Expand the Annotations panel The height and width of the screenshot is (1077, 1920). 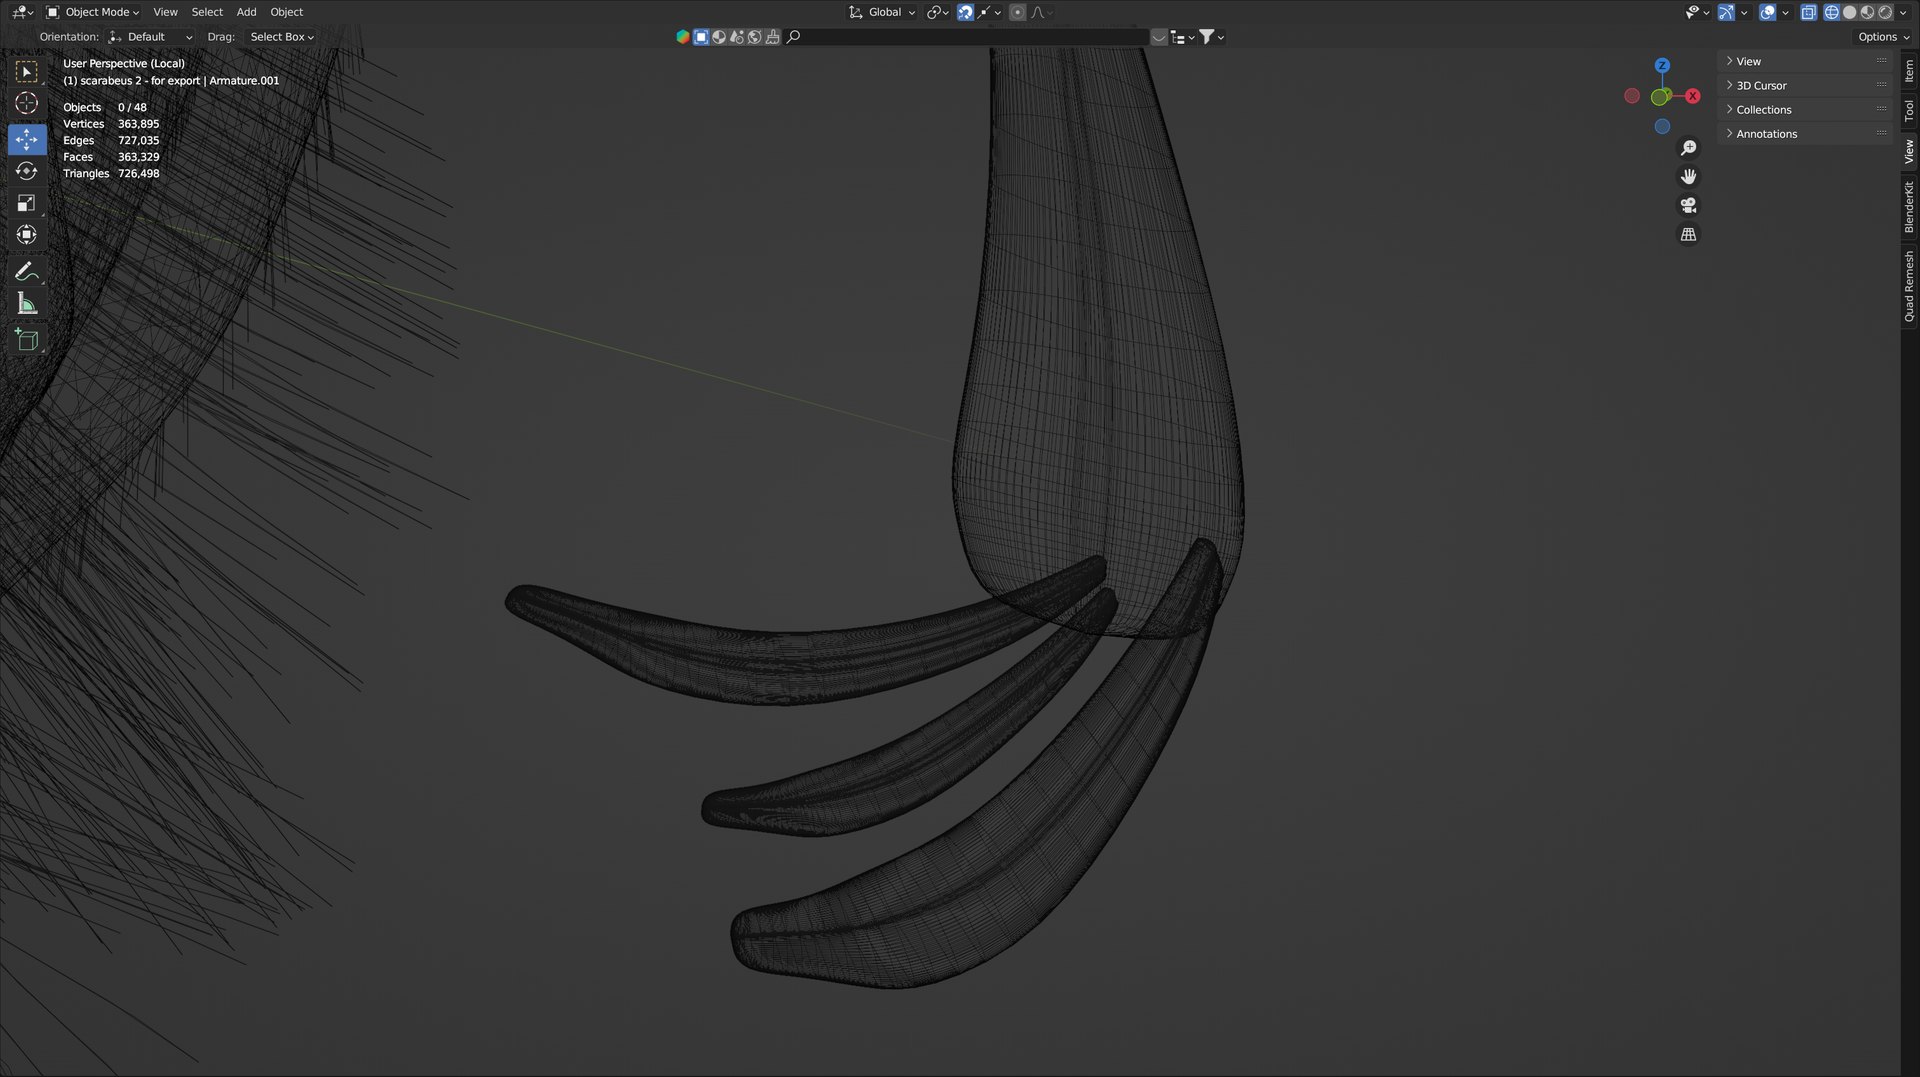[1805, 134]
